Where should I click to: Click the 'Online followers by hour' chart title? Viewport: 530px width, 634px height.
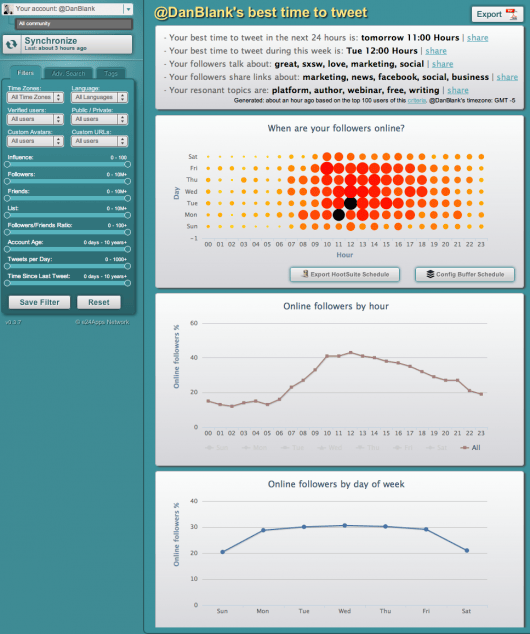(x=336, y=306)
